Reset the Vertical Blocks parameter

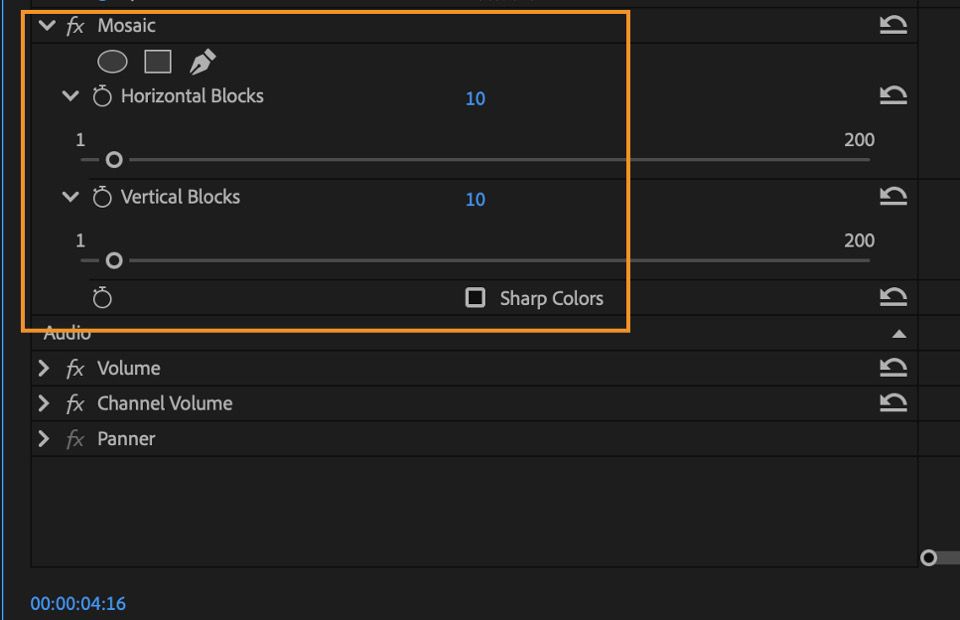click(893, 196)
